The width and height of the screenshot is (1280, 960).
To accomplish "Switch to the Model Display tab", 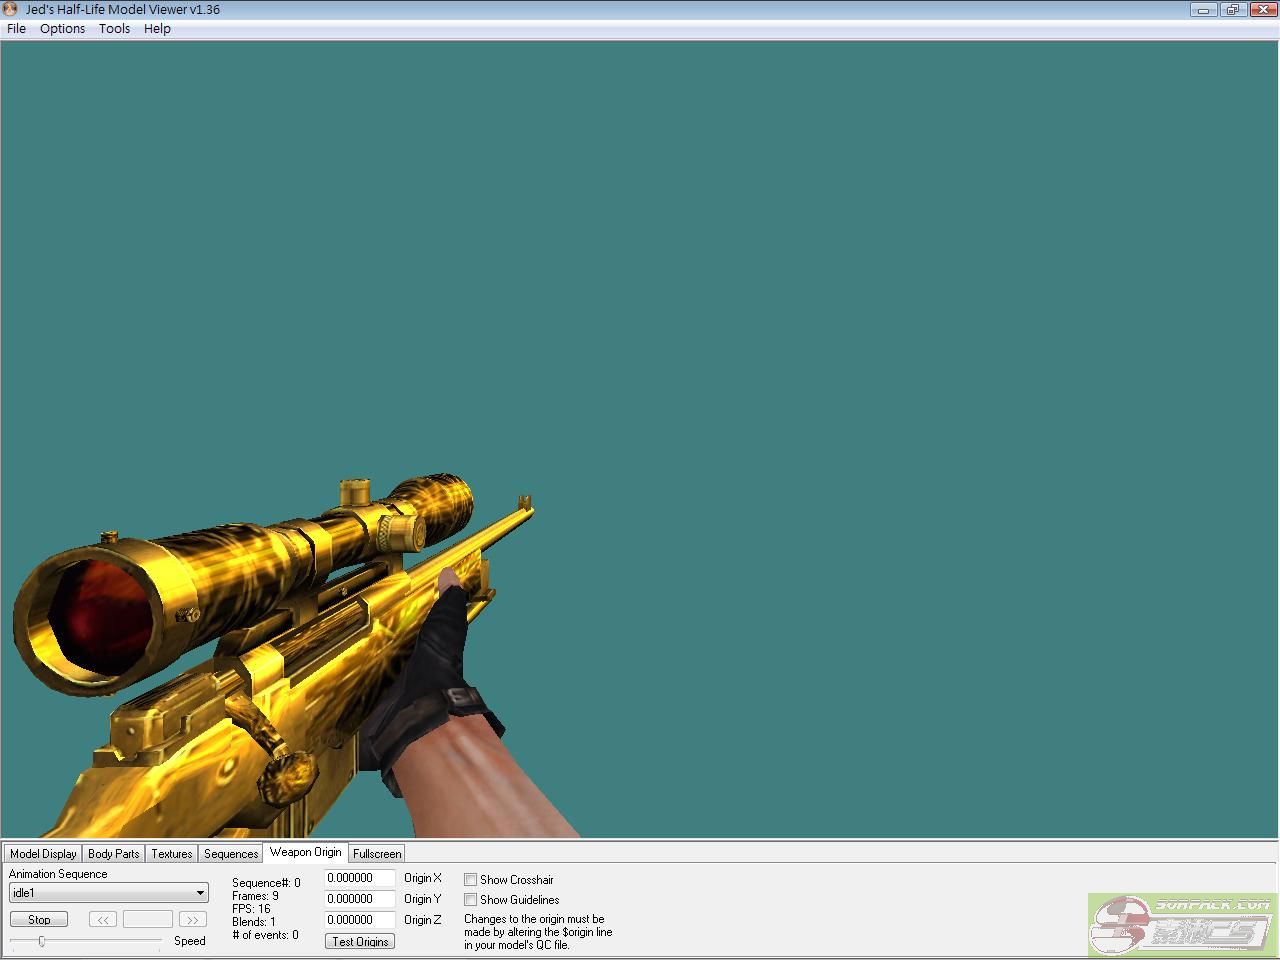I will click(43, 854).
